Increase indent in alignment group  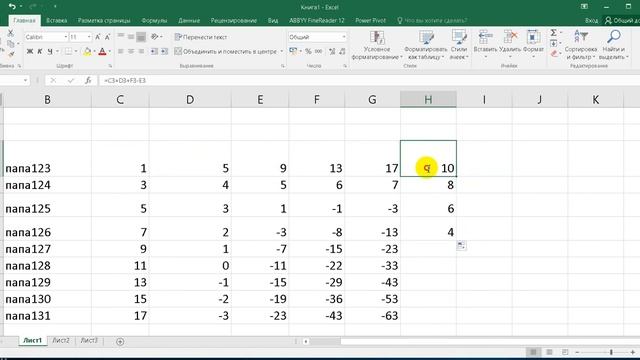pos(164,51)
